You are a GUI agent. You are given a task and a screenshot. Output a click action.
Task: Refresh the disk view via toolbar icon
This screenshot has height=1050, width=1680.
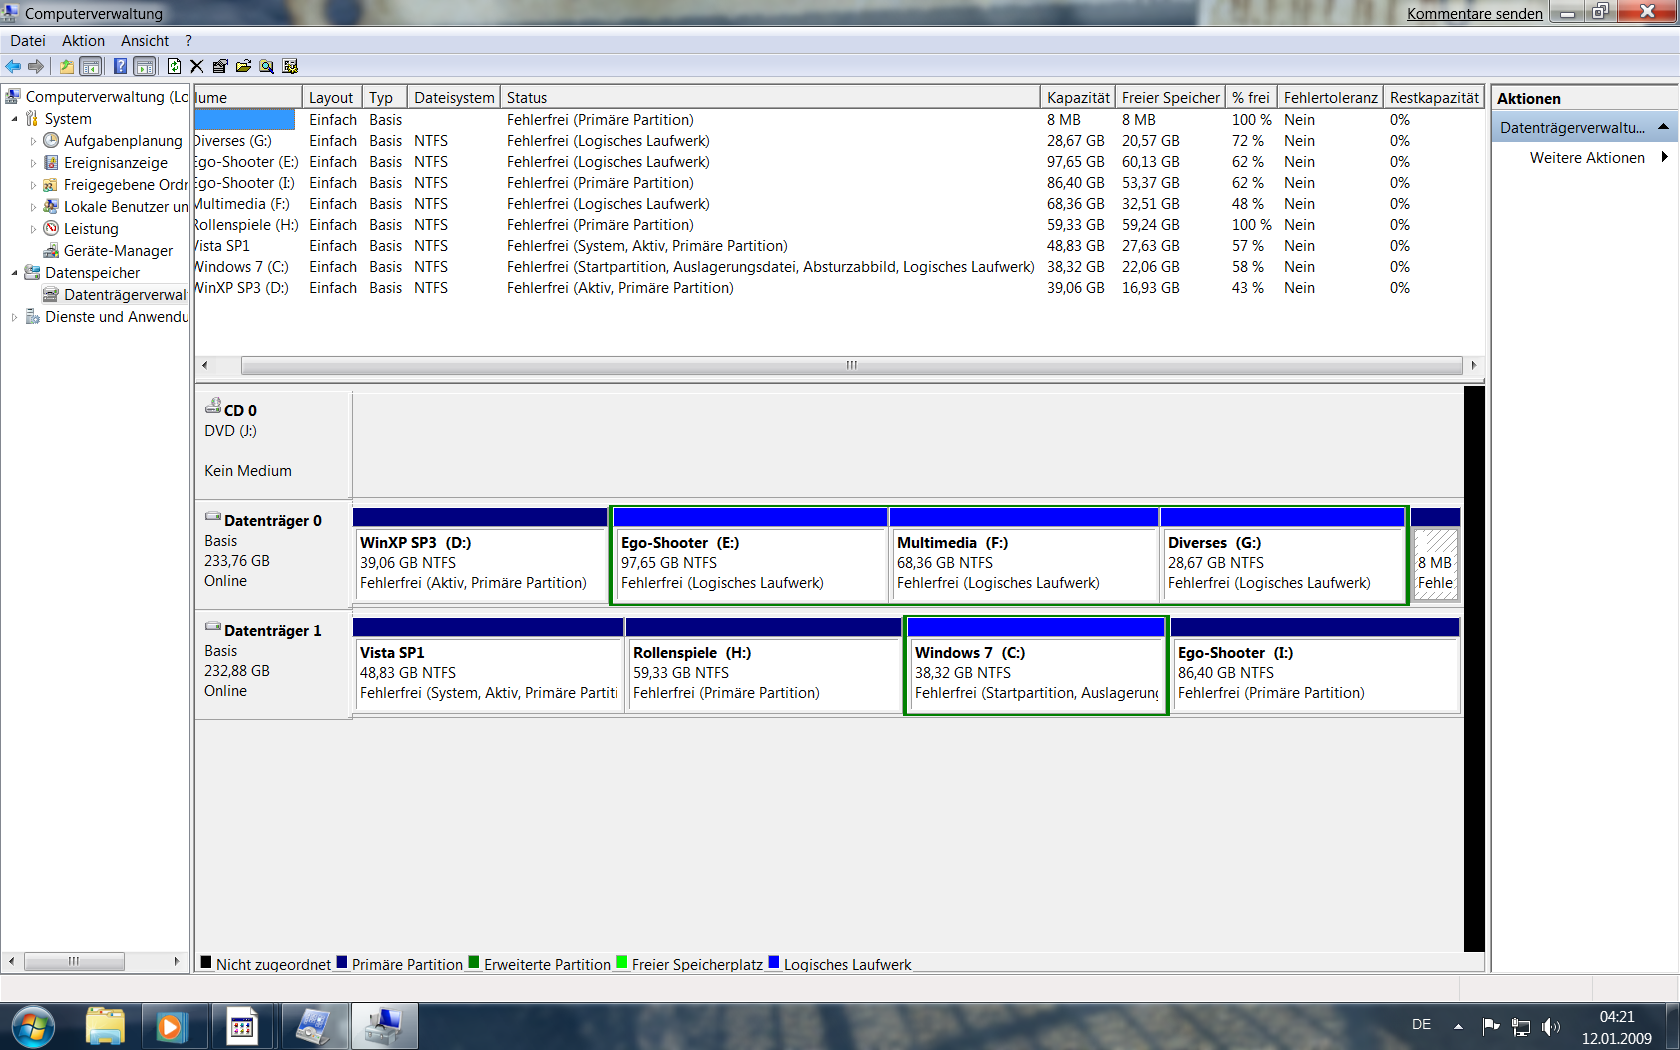pyautogui.click(x=174, y=66)
